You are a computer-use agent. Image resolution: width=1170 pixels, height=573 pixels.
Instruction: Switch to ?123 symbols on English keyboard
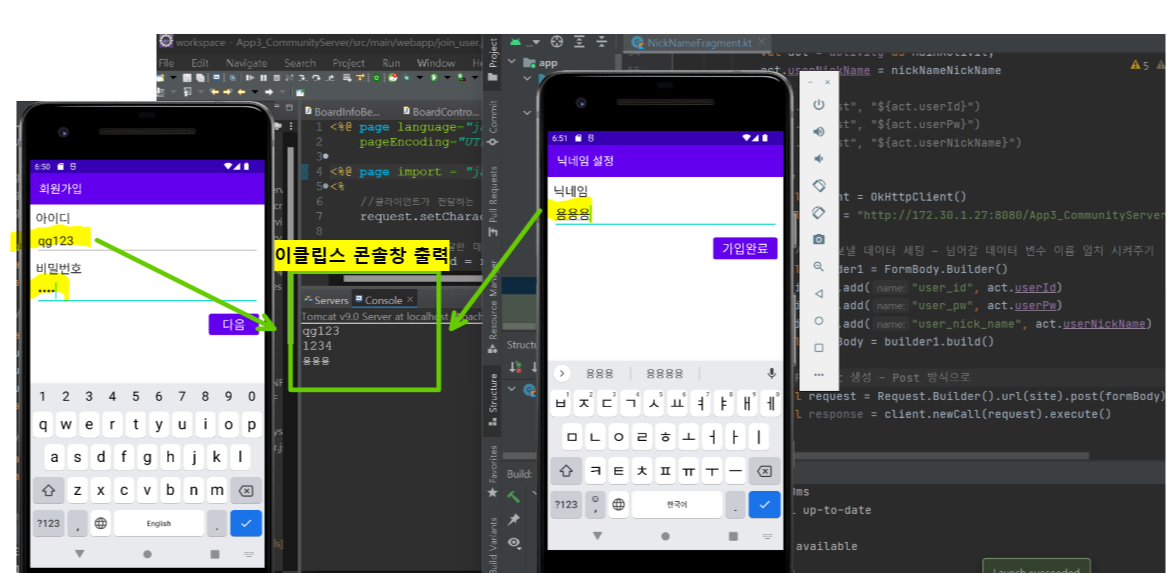pos(48,523)
